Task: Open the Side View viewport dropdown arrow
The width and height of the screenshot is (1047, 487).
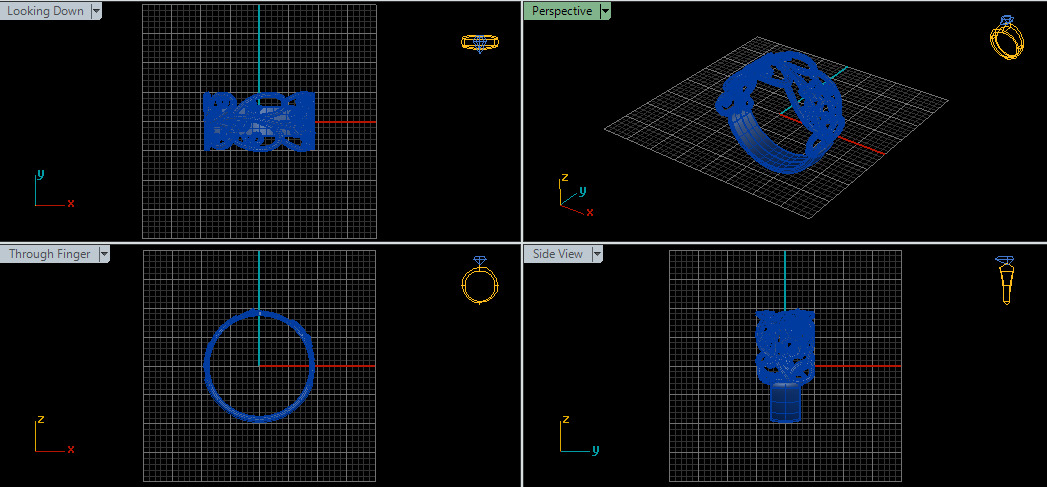Action: click(x=597, y=254)
